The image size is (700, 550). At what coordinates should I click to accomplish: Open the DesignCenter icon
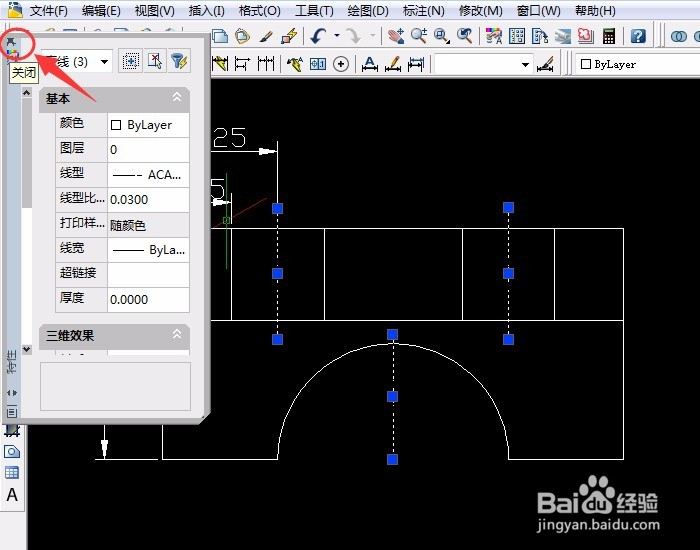click(517, 36)
